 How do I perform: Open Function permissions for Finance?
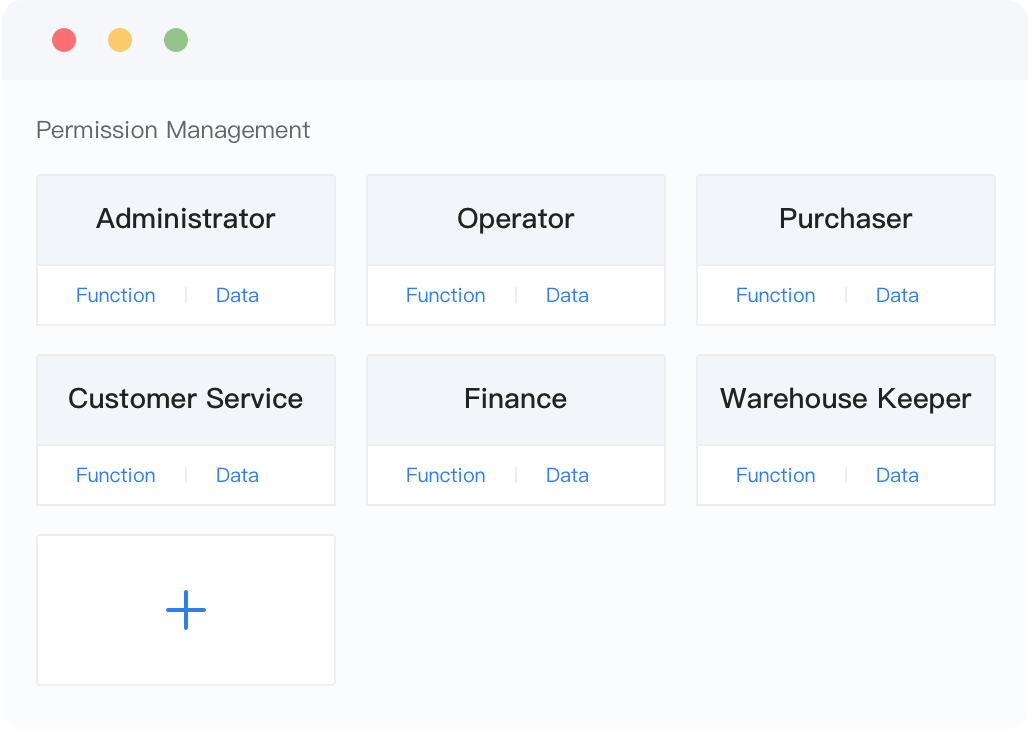coord(446,475)
